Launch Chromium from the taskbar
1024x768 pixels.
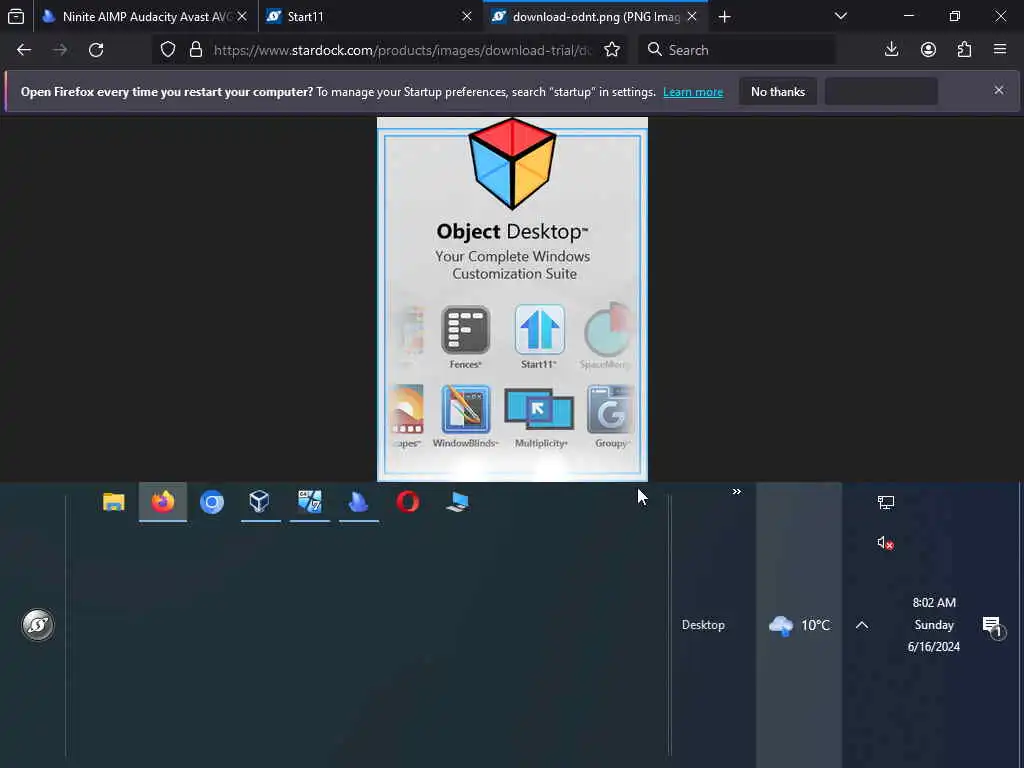[x=212, y=502]
